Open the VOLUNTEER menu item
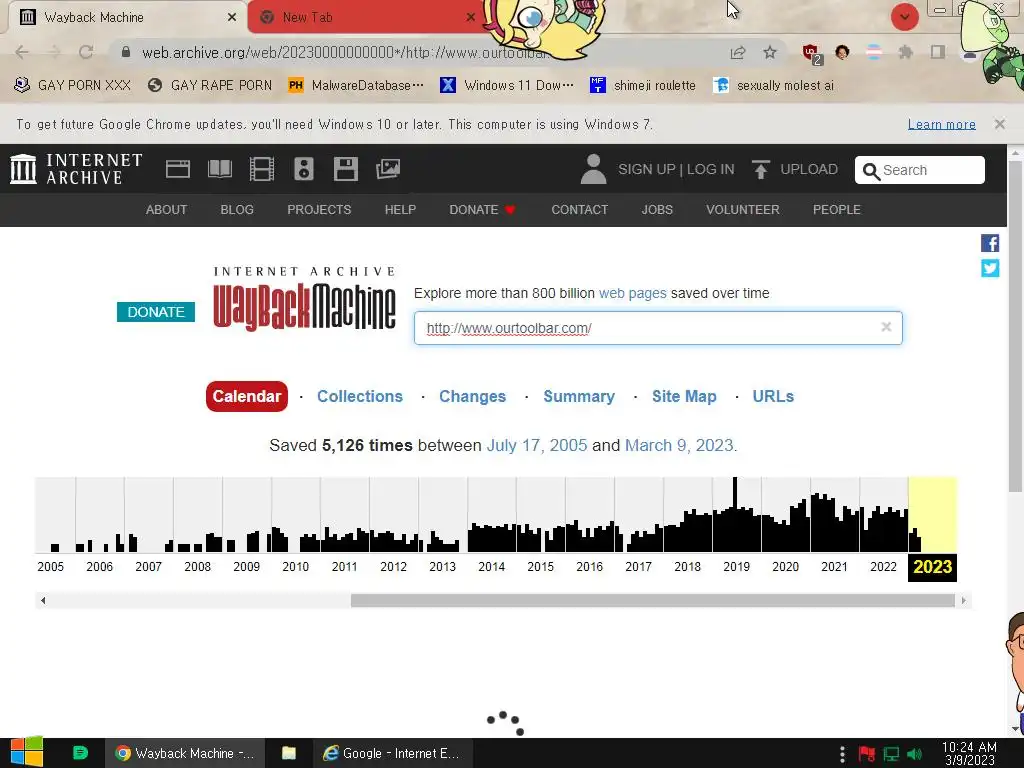Screen dimensions: 1024x768 point(743,210)
